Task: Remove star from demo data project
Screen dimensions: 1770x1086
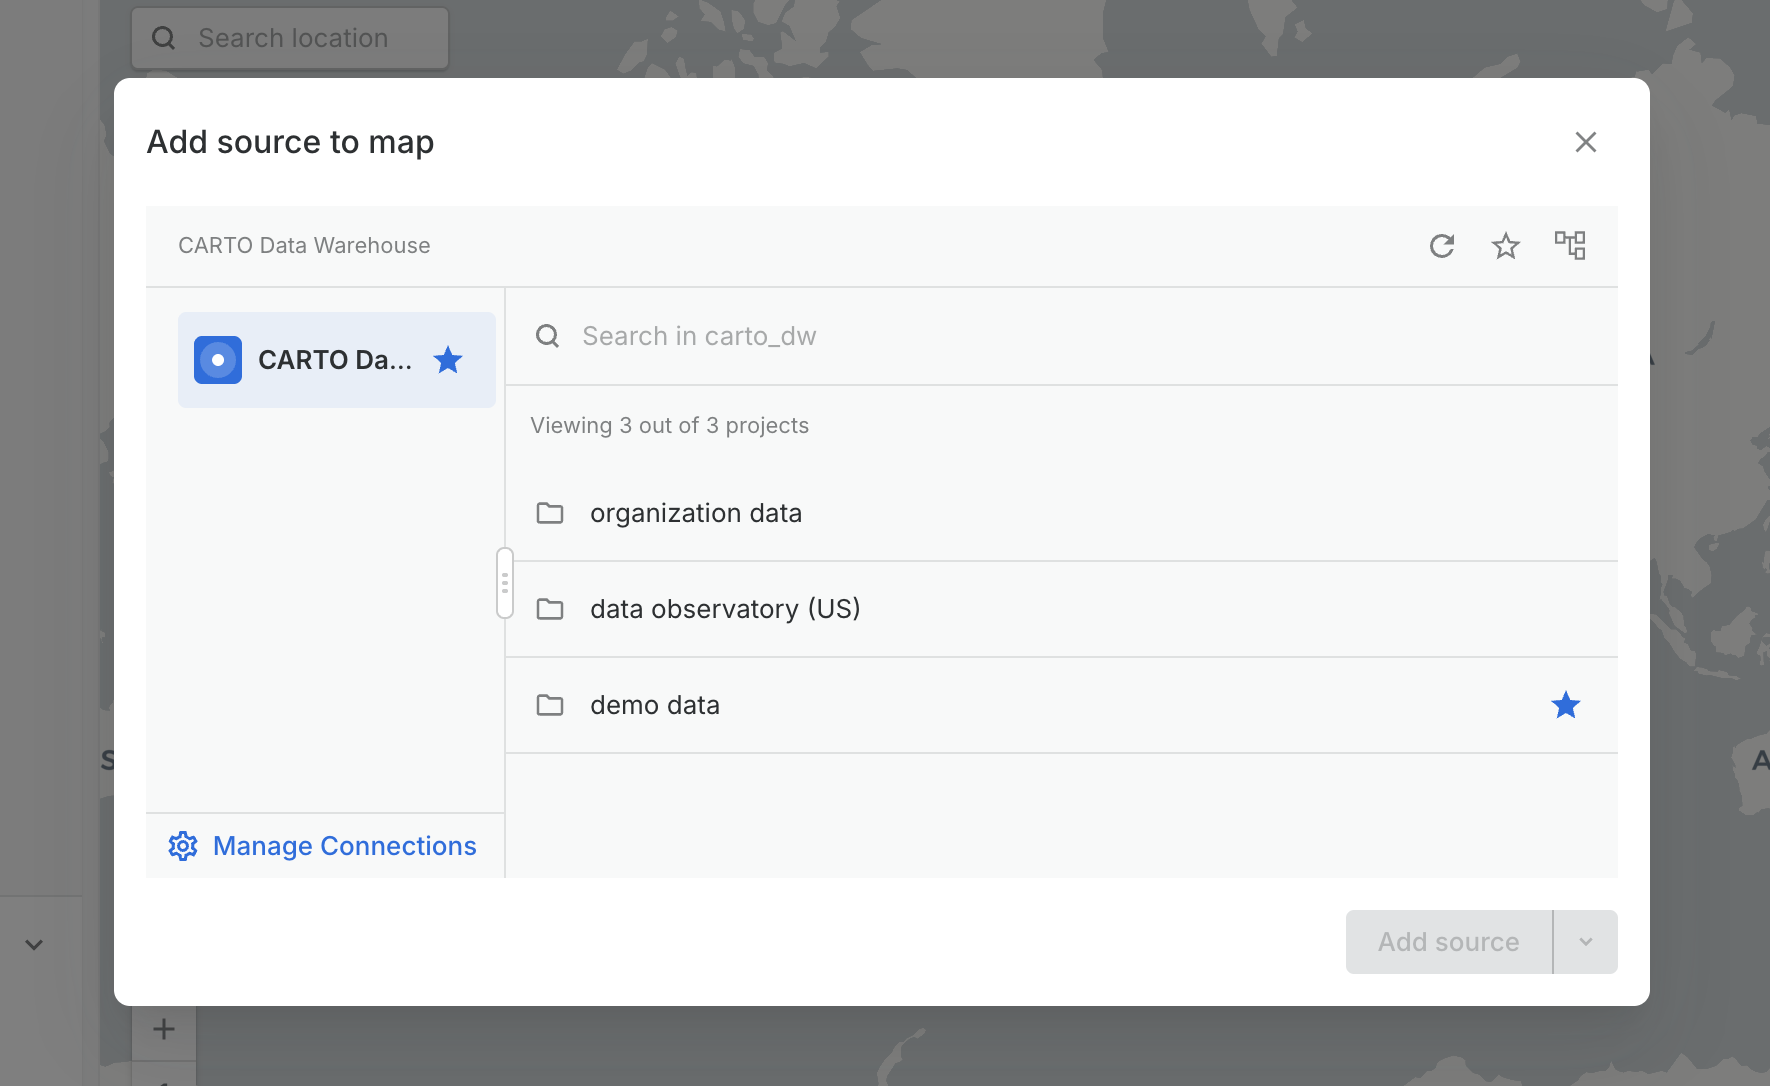Action: tap(1565, 706)
